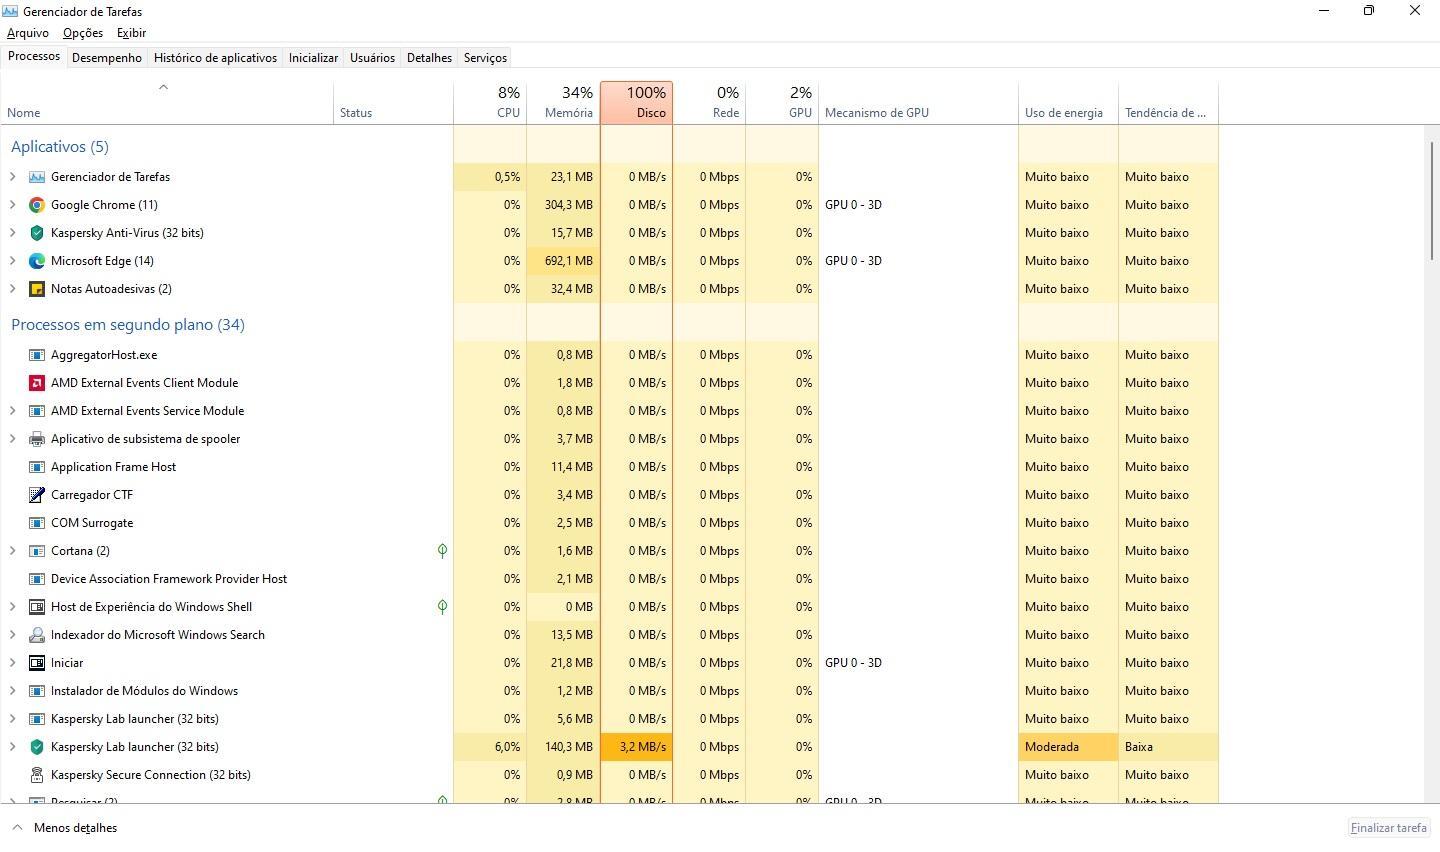This screenshot has width=1440, height=852.
Task: Sort by the Rede column header
Action: pos(709,103)
